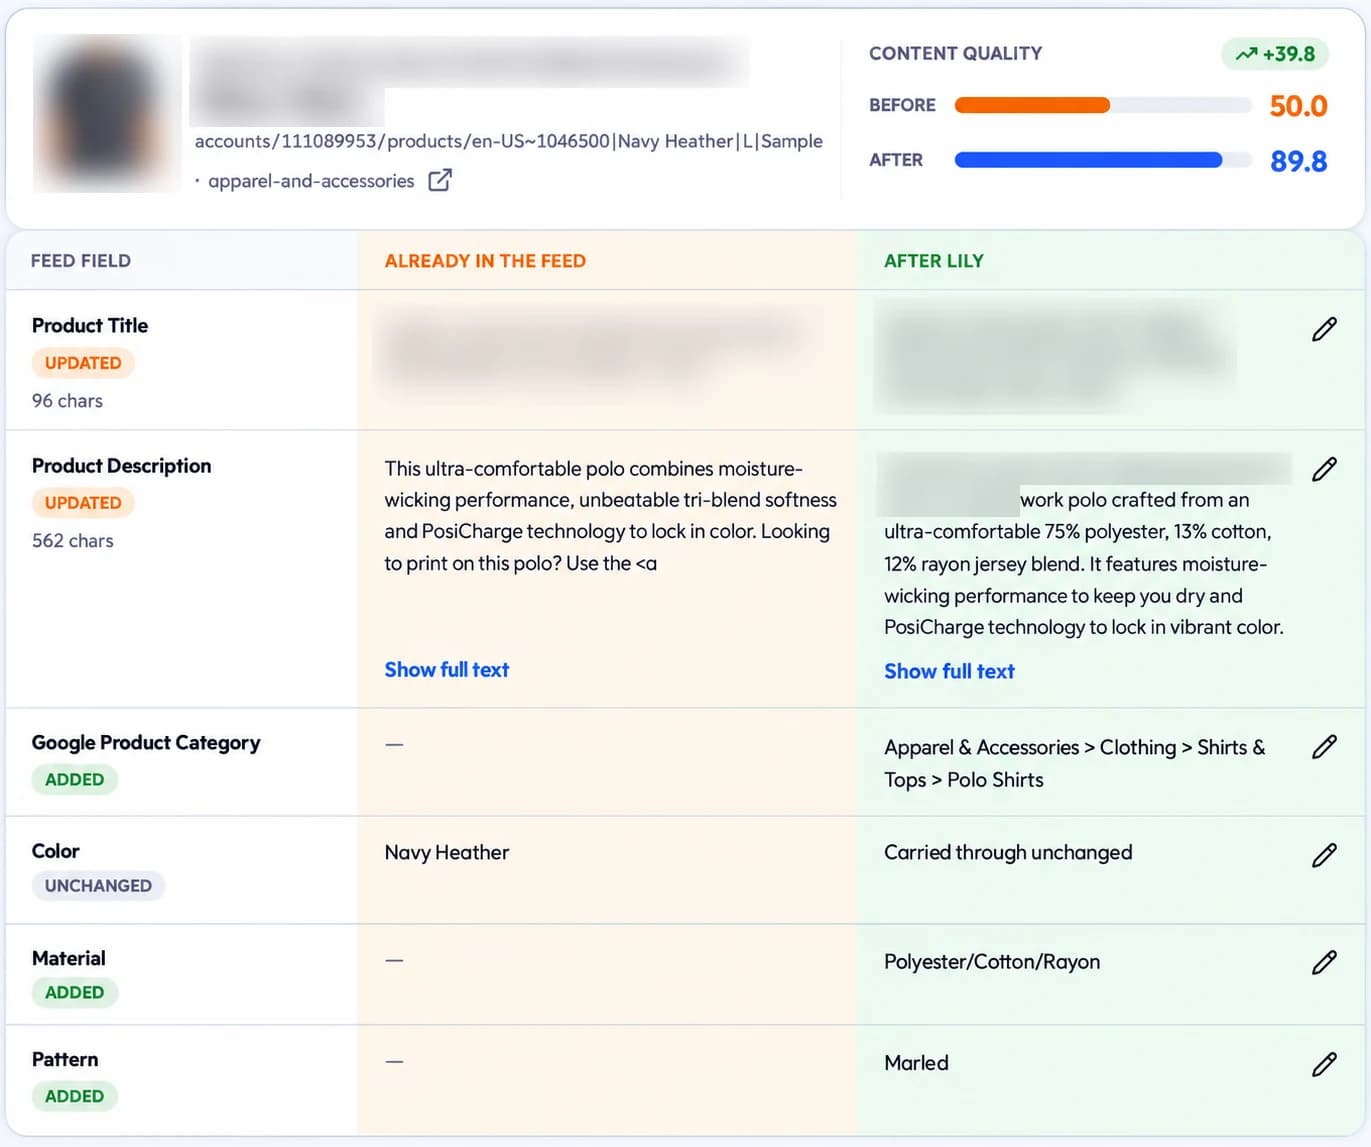
Task: Click the AFTER LILY column header
Action: pyautogui.click(x=934, y=261)
